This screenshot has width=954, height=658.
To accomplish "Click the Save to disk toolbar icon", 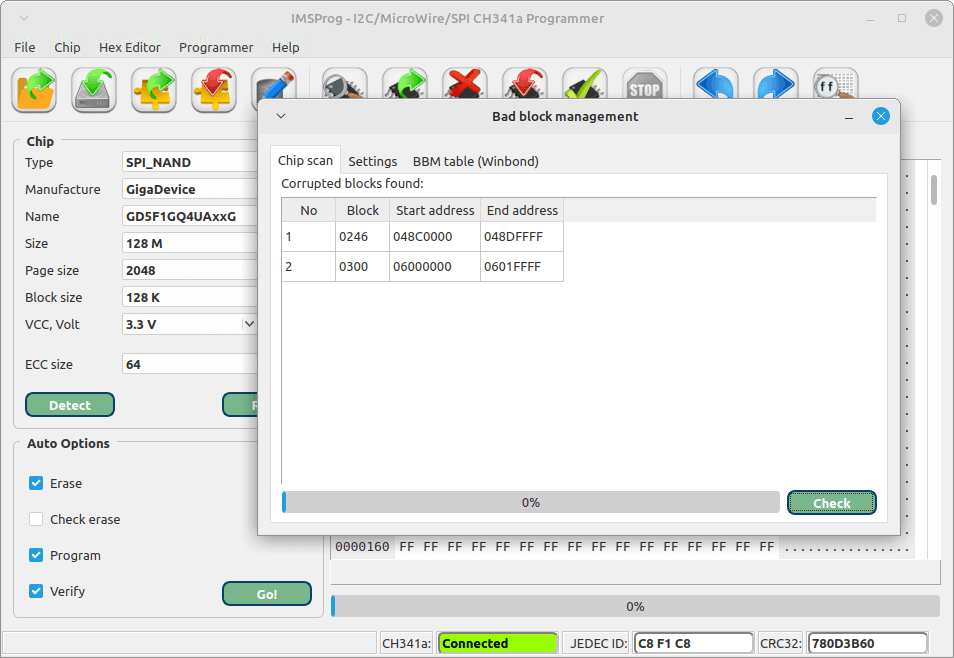I will point(94,90).
